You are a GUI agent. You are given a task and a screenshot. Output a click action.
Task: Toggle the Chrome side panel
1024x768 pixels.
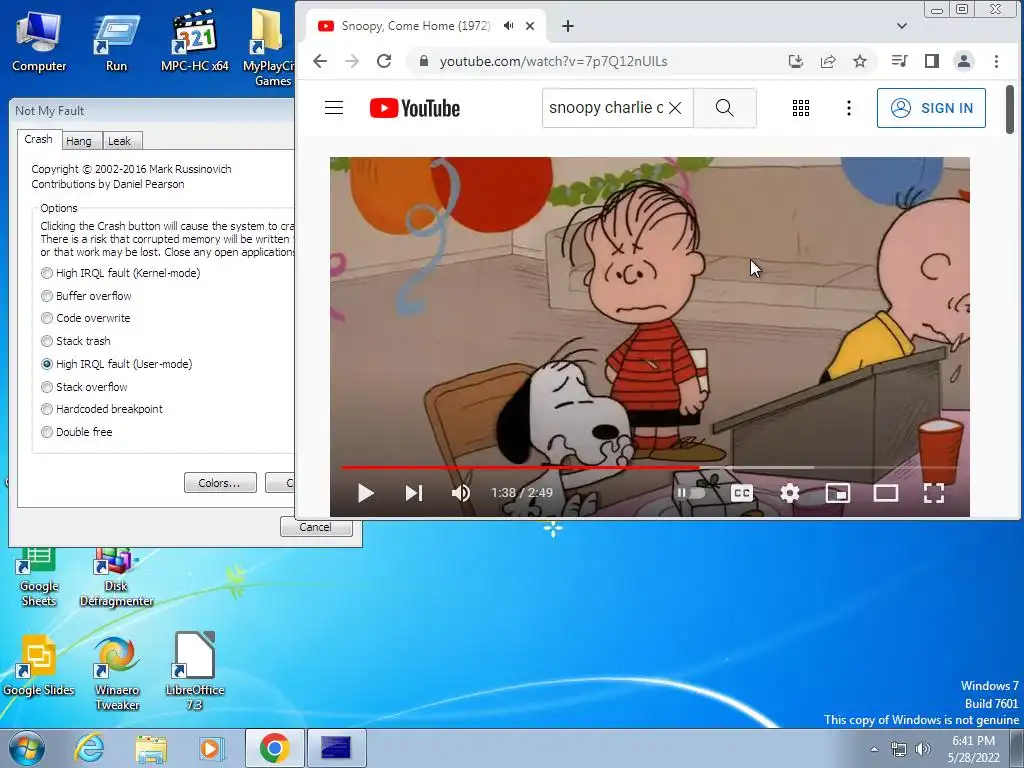pyautogui.click(x=932, y=61)
